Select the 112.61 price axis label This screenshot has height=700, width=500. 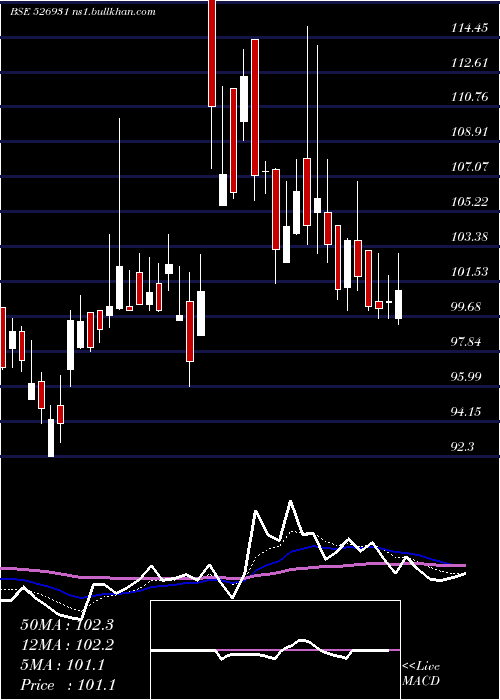(470, 63)
